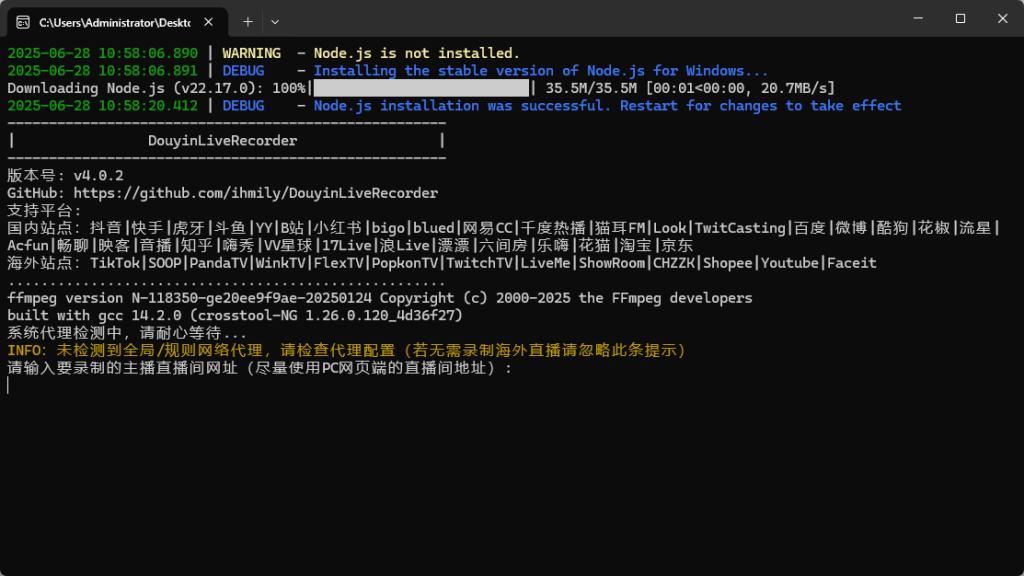Close the current terminal tab

208,21
